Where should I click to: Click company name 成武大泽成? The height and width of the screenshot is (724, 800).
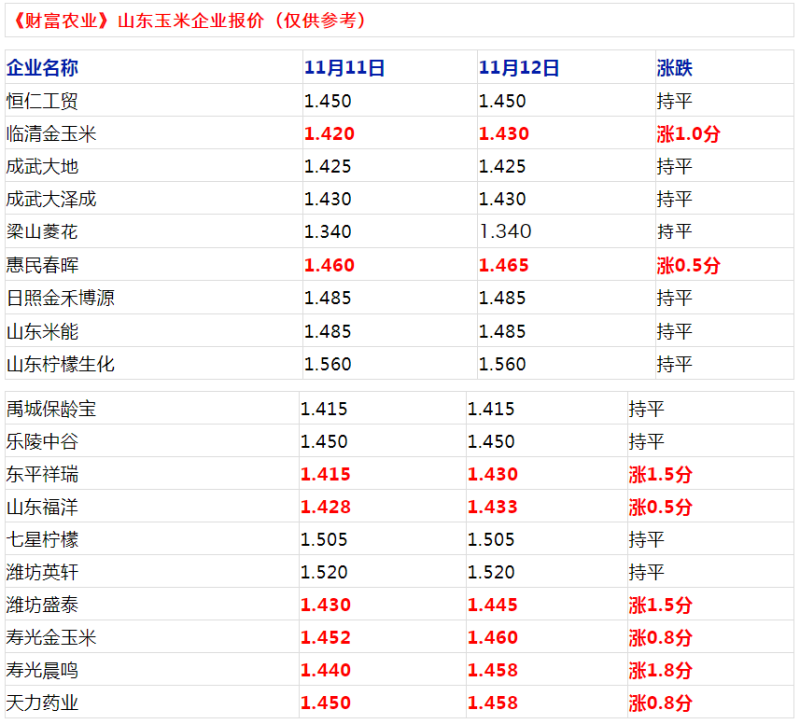click(x=52, y=199)
